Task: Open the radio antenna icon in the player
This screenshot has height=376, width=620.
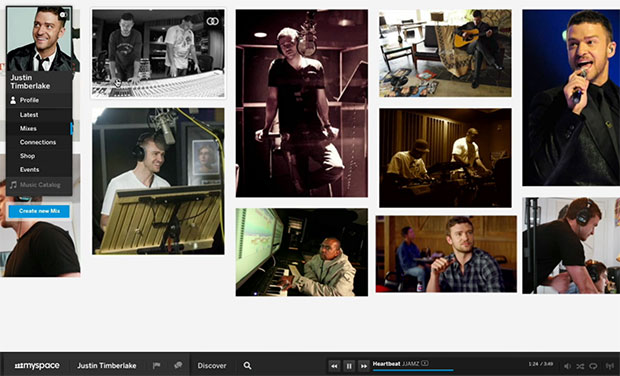Action: coord(609,366)
